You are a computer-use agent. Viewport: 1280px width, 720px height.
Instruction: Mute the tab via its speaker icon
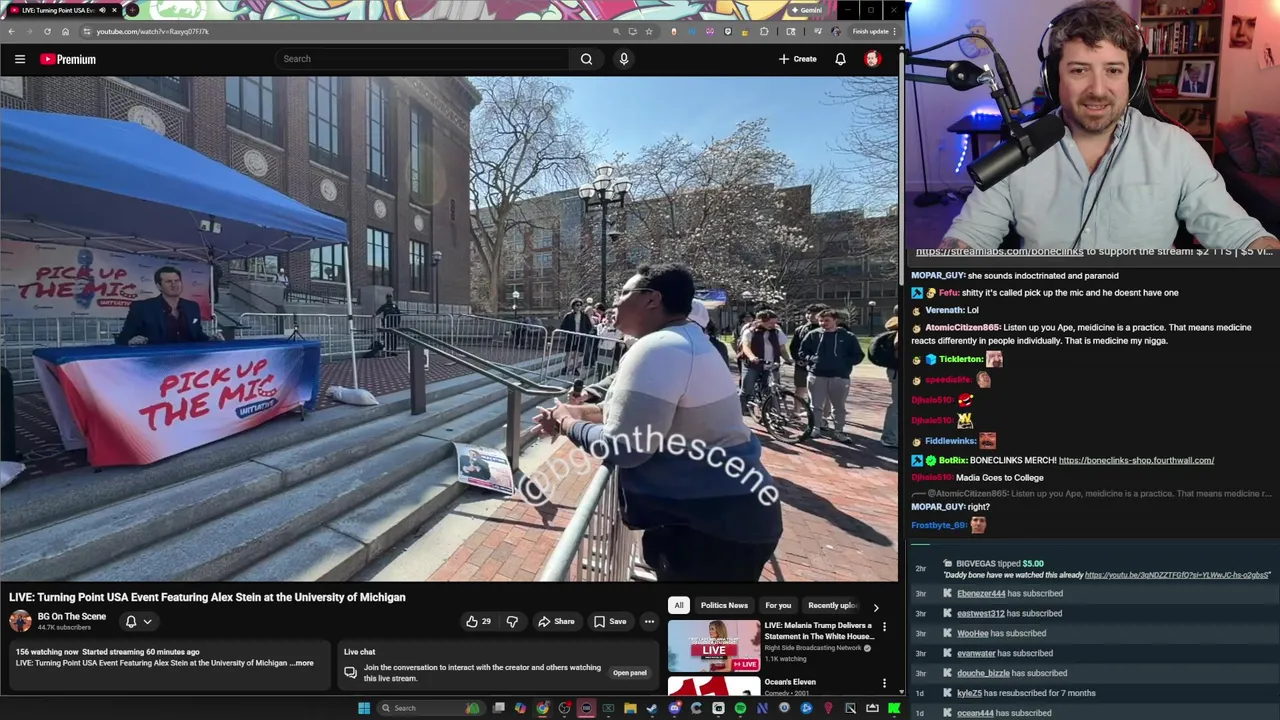pyautogui.click(x=102, y=10)
